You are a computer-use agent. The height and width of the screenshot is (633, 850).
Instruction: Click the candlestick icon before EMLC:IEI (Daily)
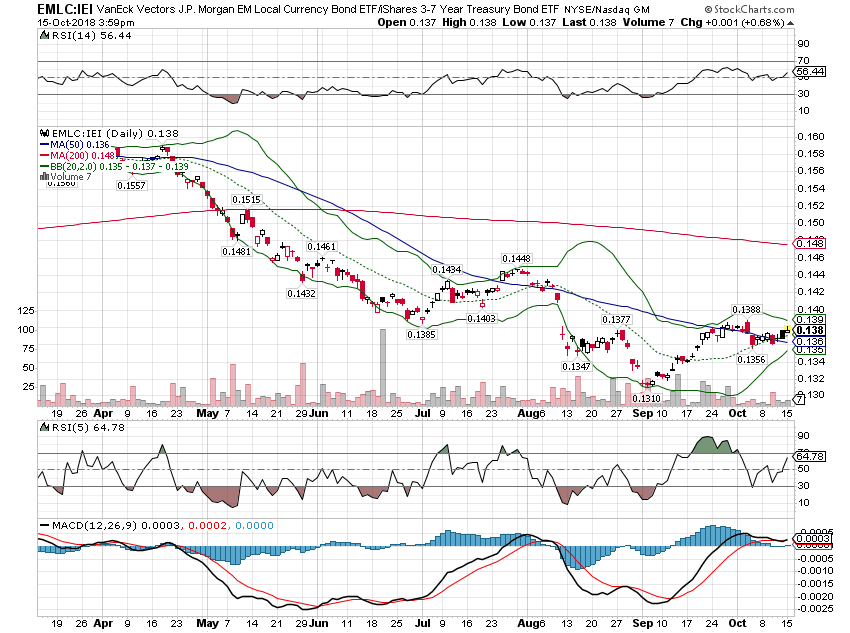pyautogui.click(x=44, y=133)
